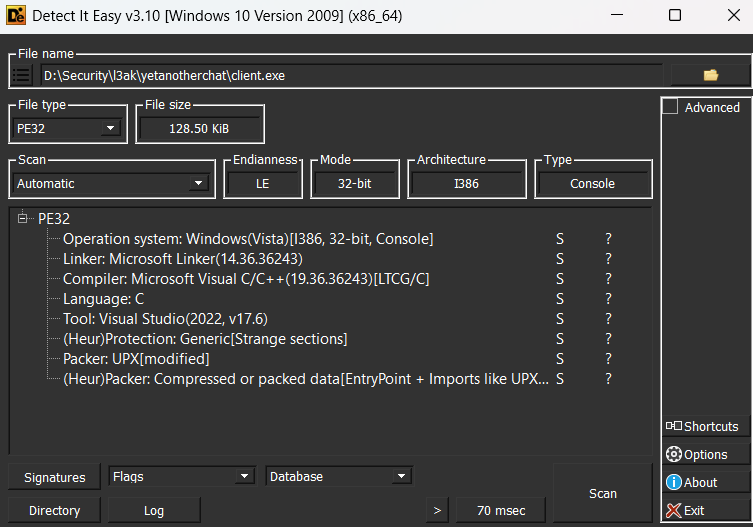Select the Tool: Visual Studio row
The width and height of the screenshot is (753, 527).
166,319
